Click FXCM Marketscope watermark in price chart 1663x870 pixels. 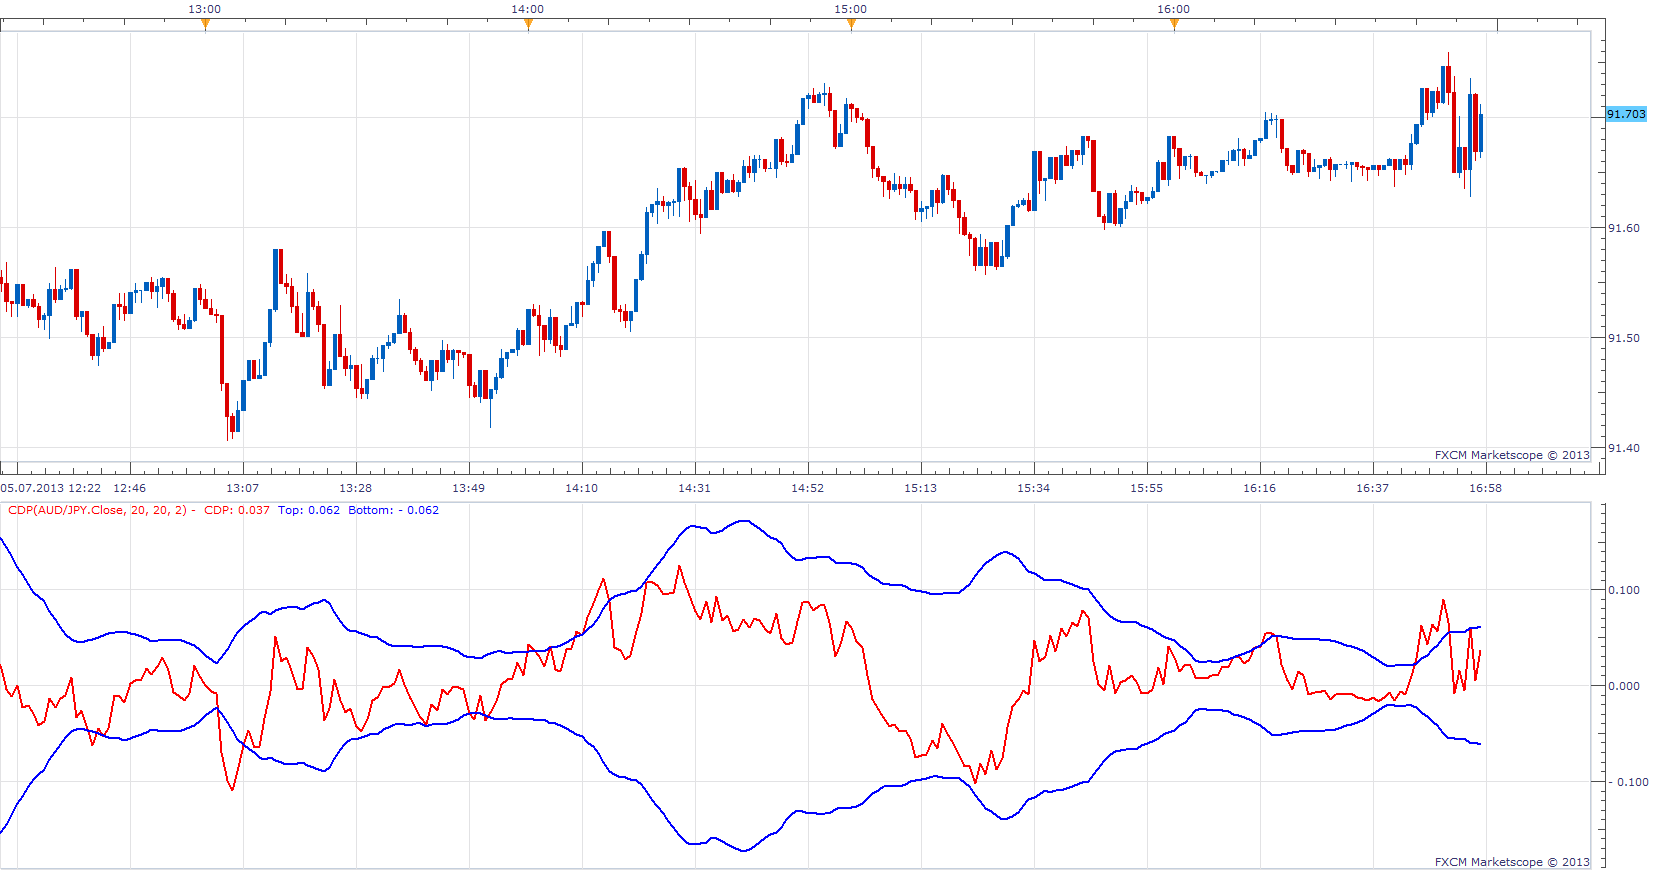click(x=1512, y=455)
